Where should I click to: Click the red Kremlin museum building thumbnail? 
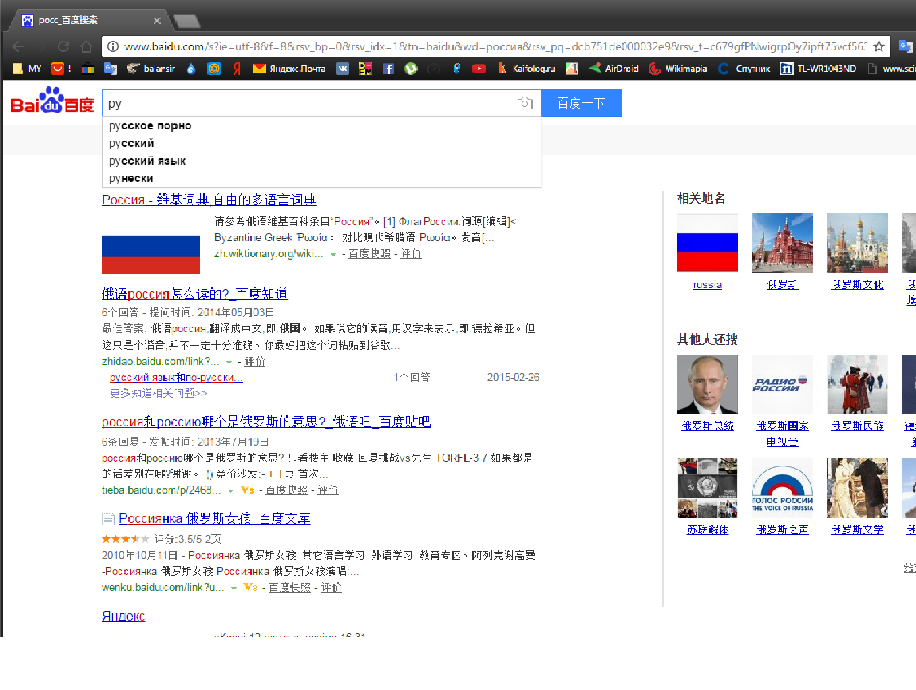click(782, 243)
